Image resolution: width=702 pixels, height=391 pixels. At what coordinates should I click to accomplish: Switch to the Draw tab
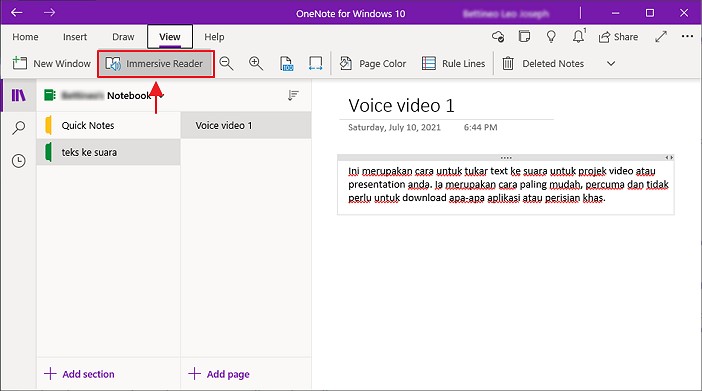click(123, 37)
